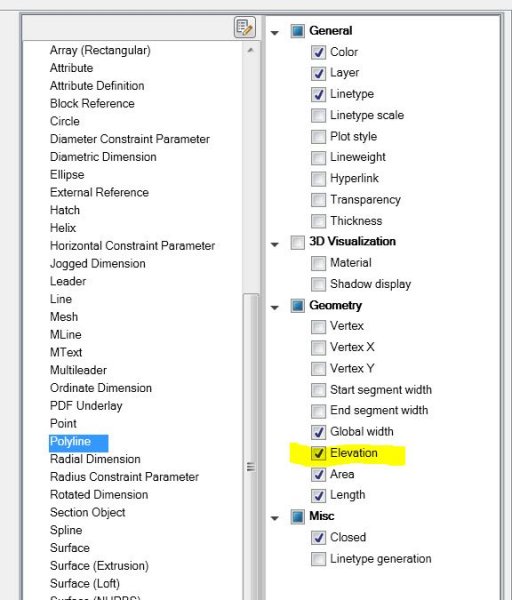Collapse the General section arrow

click(275, 33)
